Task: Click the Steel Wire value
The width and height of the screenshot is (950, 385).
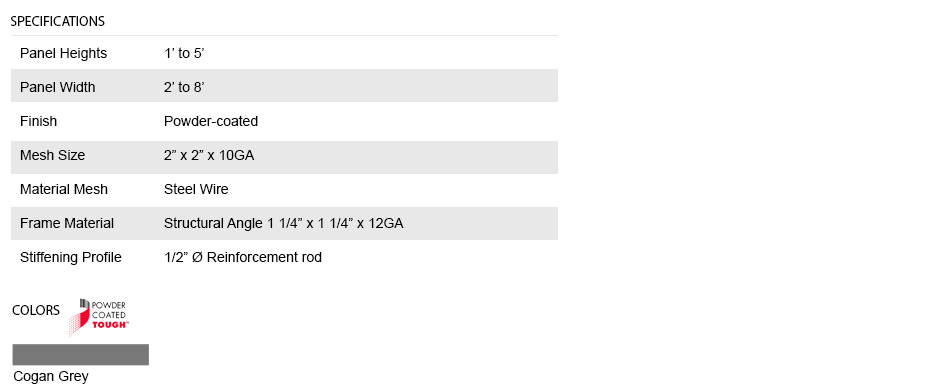Action: pyautogui.click(x=196, y=189)
